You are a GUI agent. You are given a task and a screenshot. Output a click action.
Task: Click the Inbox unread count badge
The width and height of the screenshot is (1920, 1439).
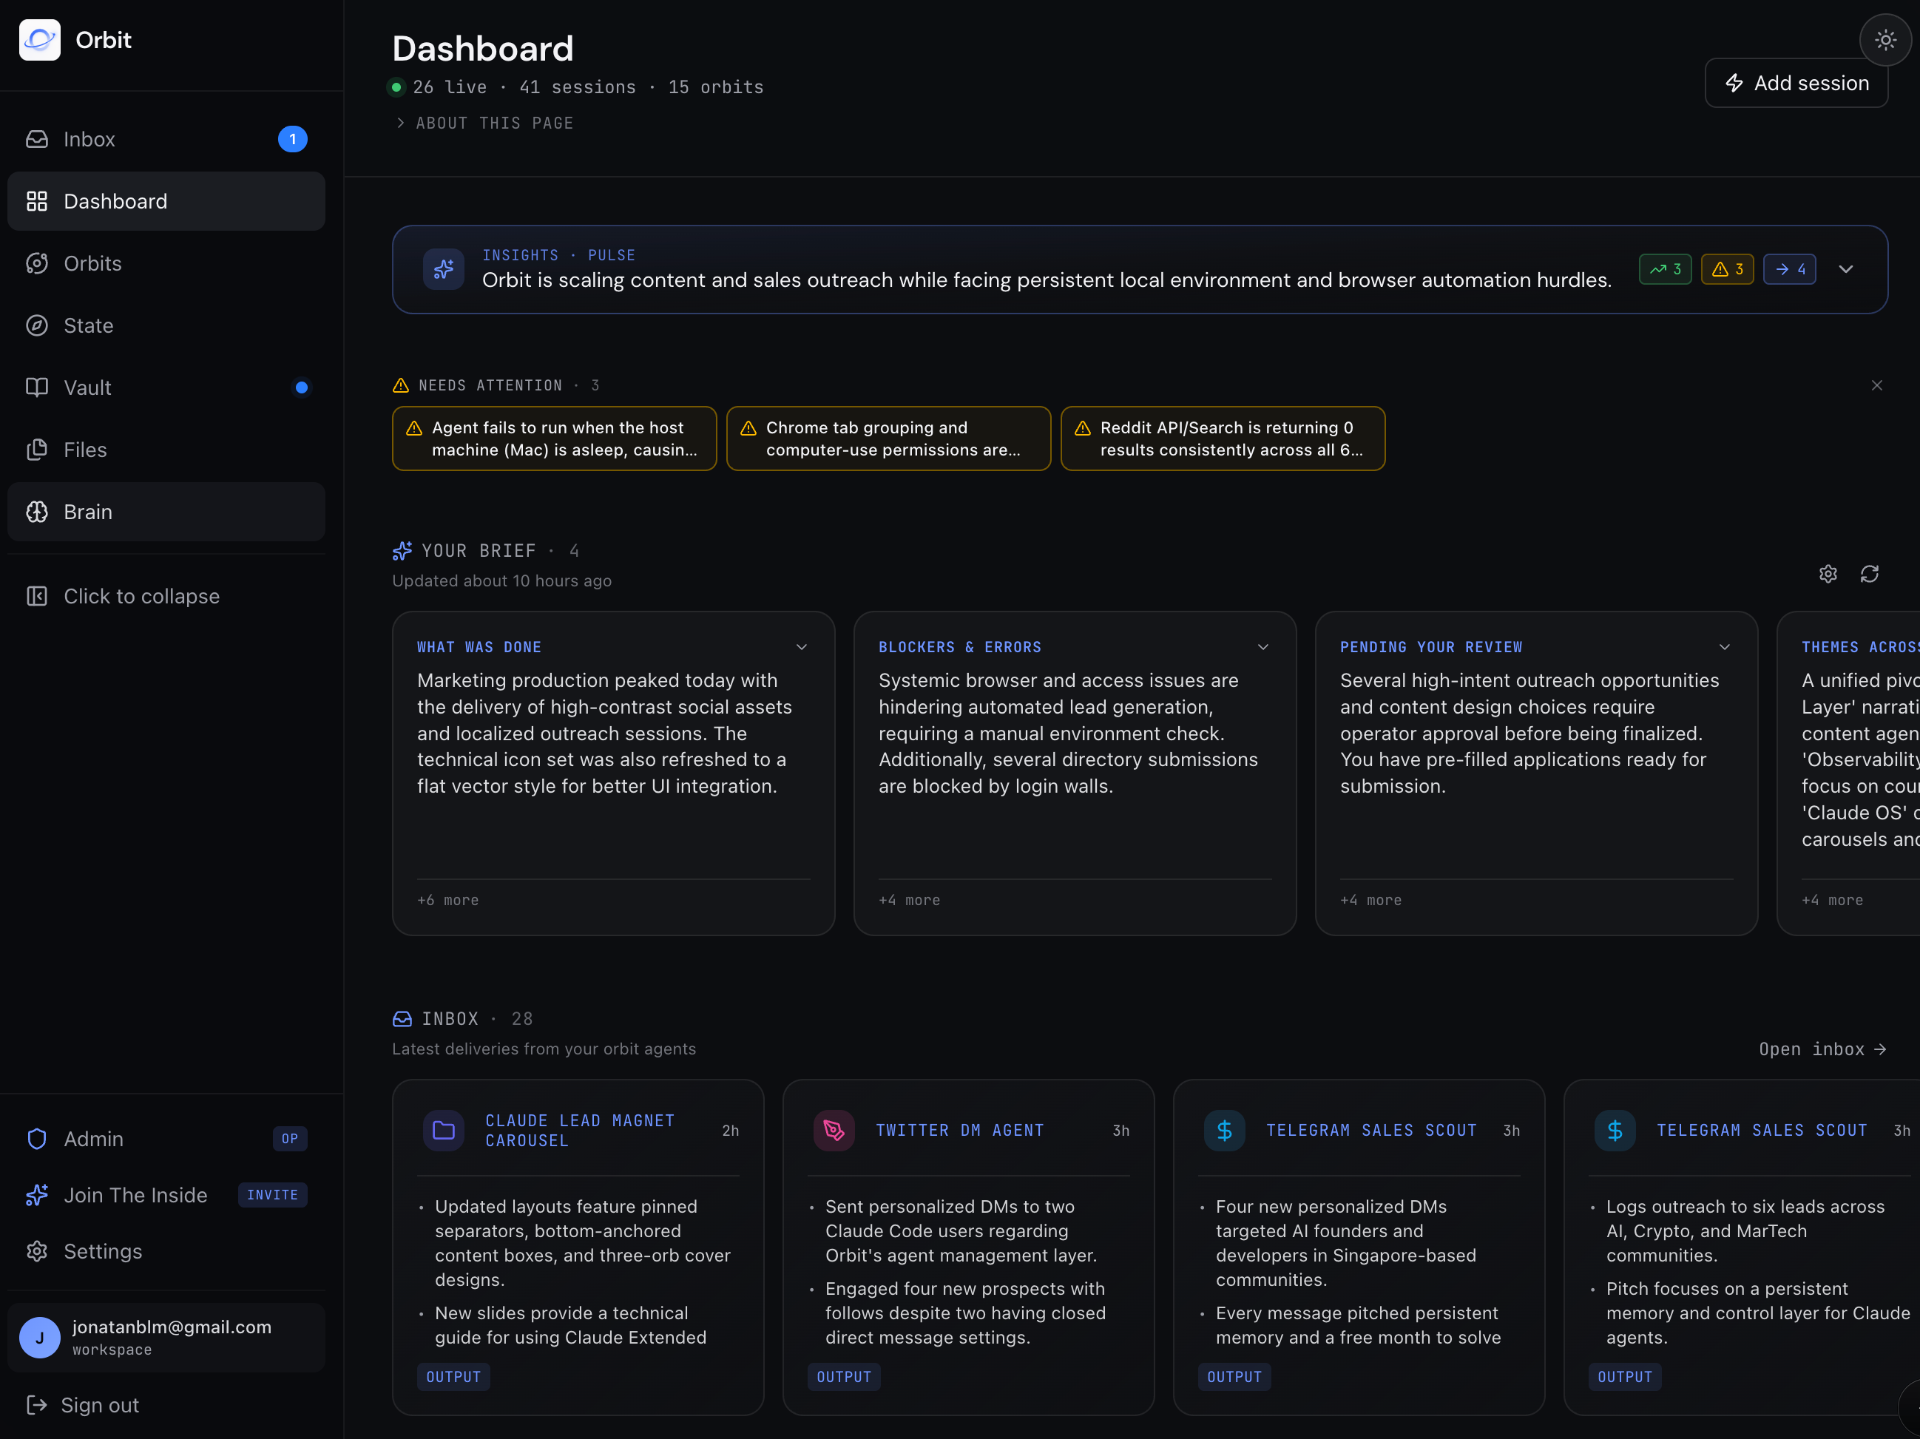(292, 139)
